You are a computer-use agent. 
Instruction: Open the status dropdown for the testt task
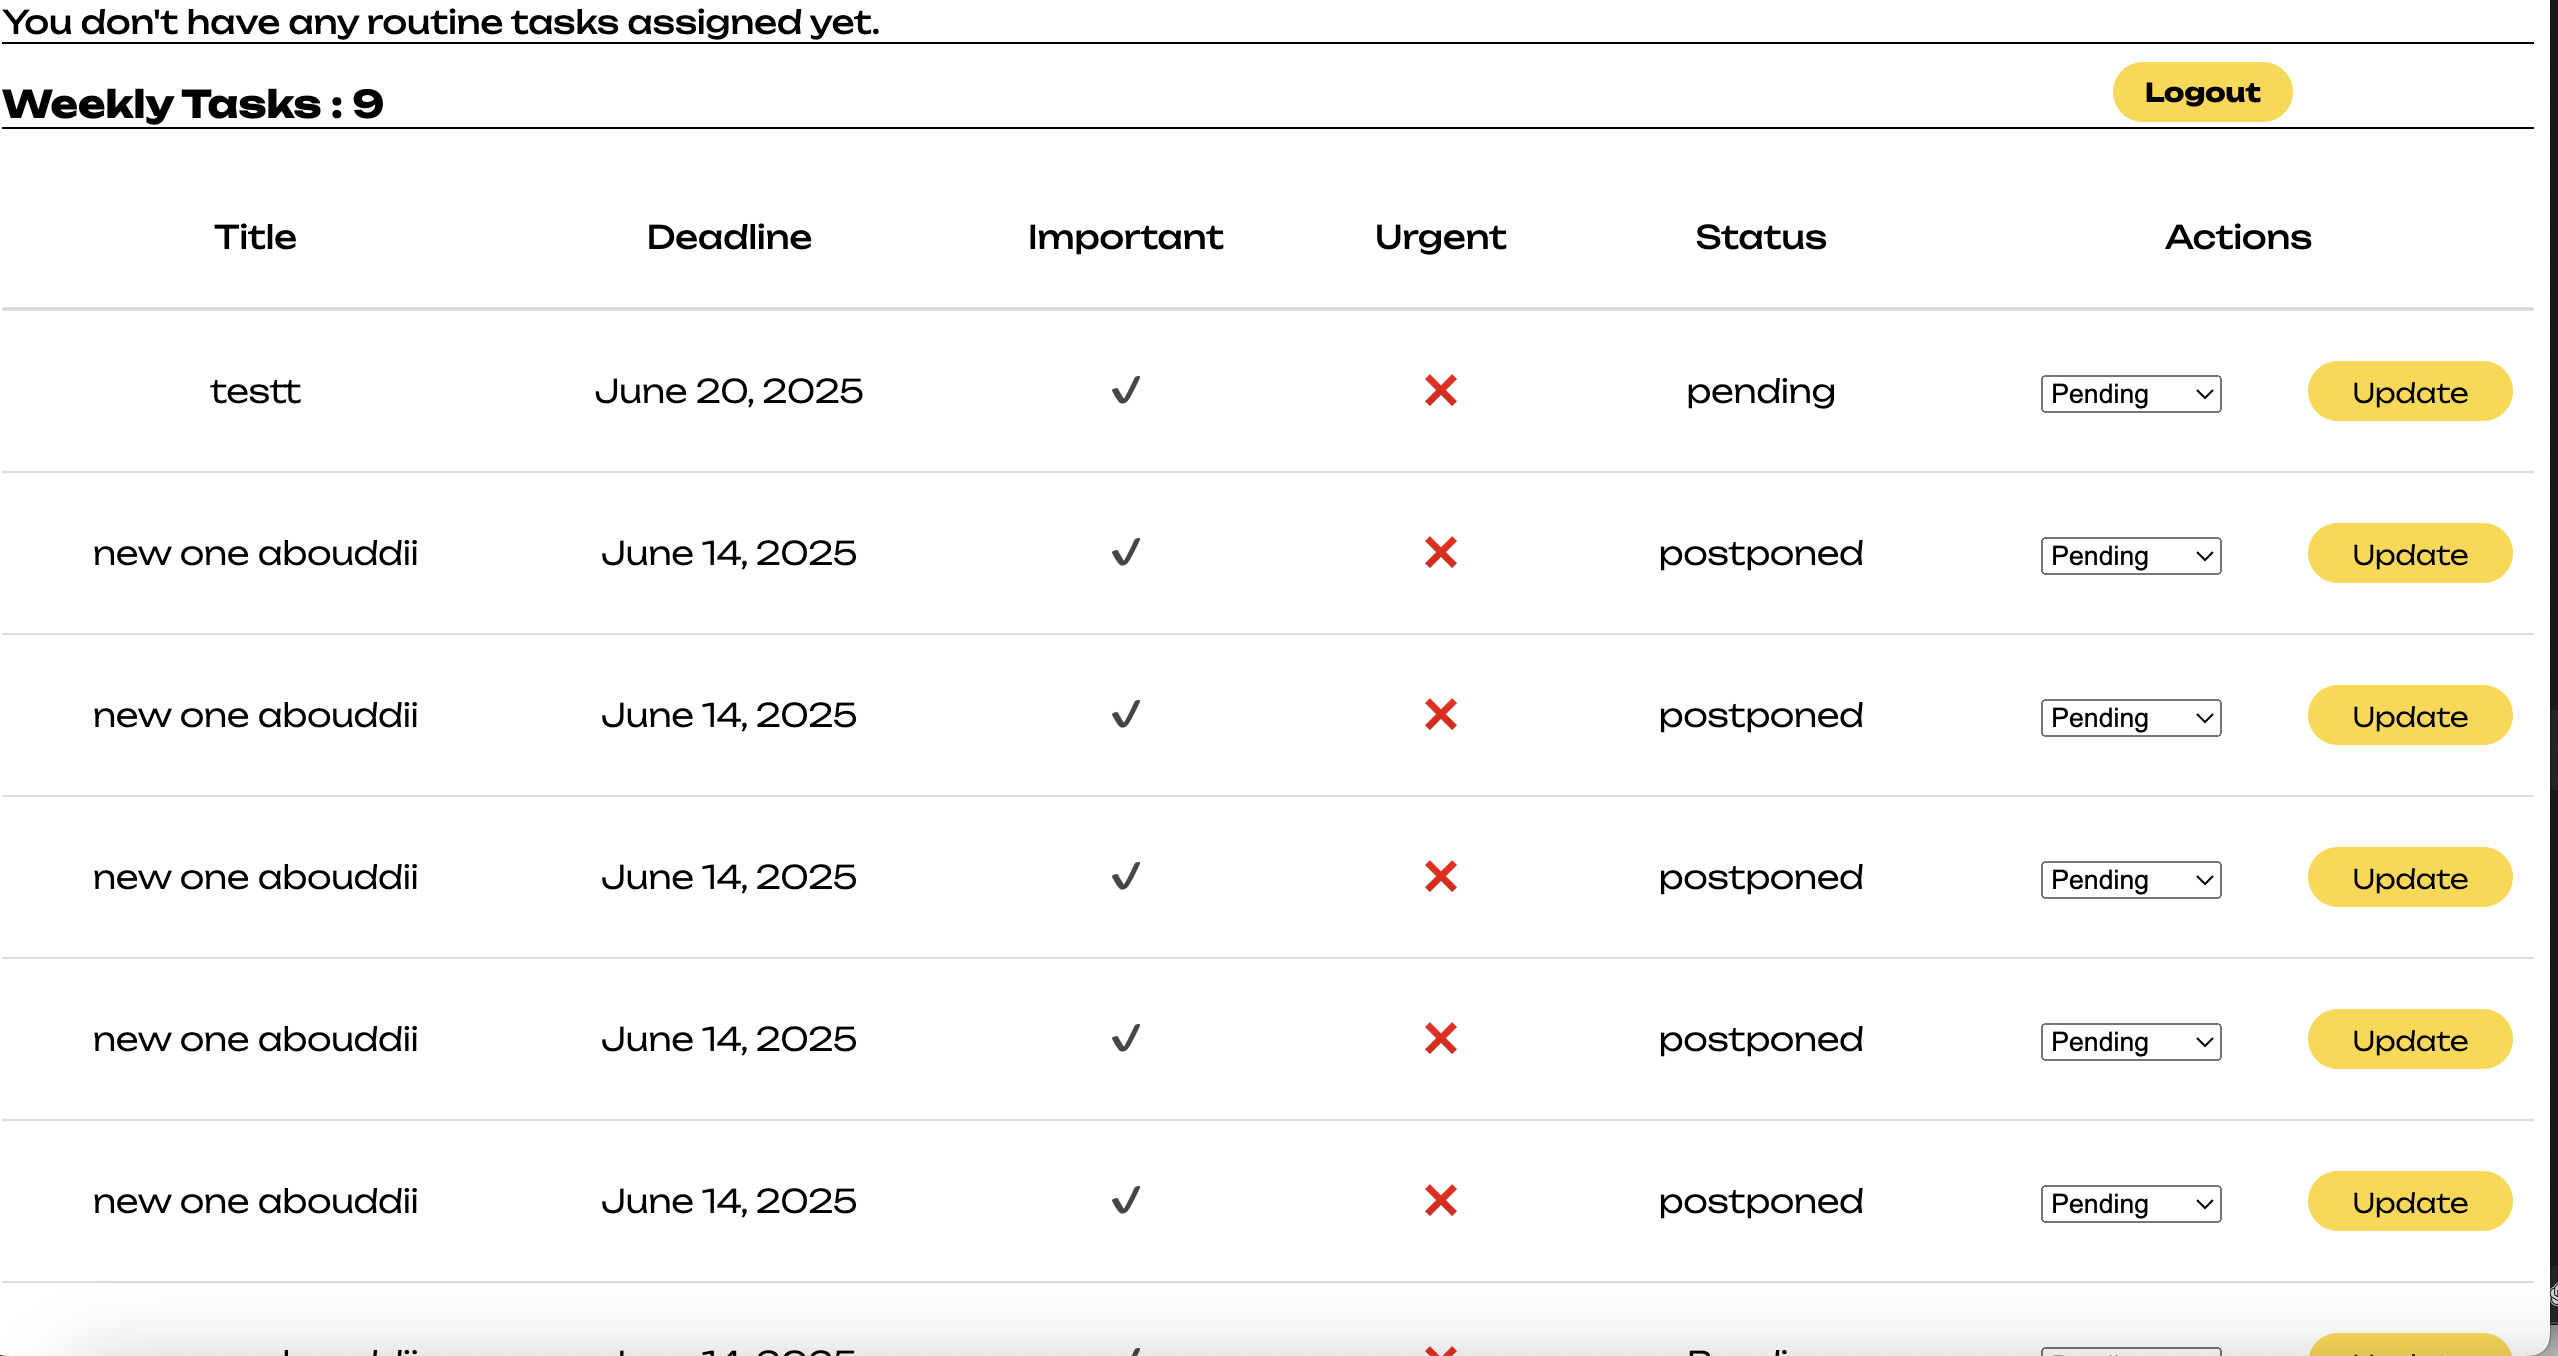tap(2130, 394)
